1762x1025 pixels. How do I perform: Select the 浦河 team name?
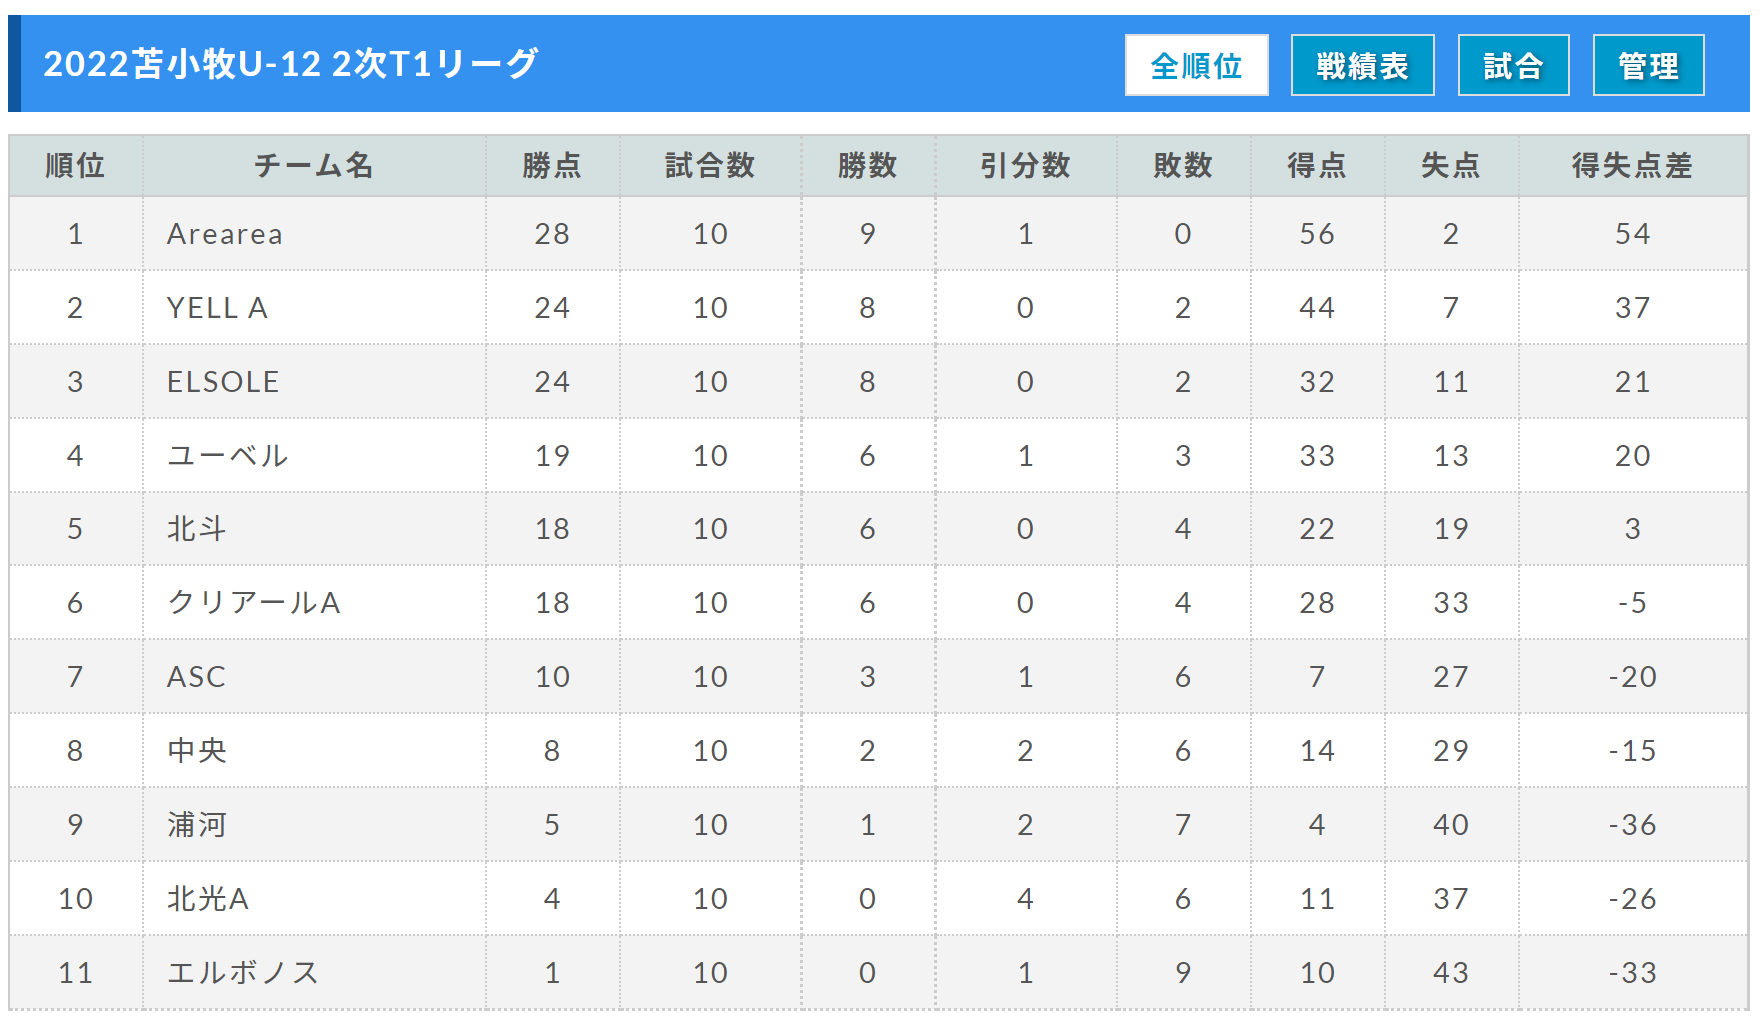click(197, 825)
